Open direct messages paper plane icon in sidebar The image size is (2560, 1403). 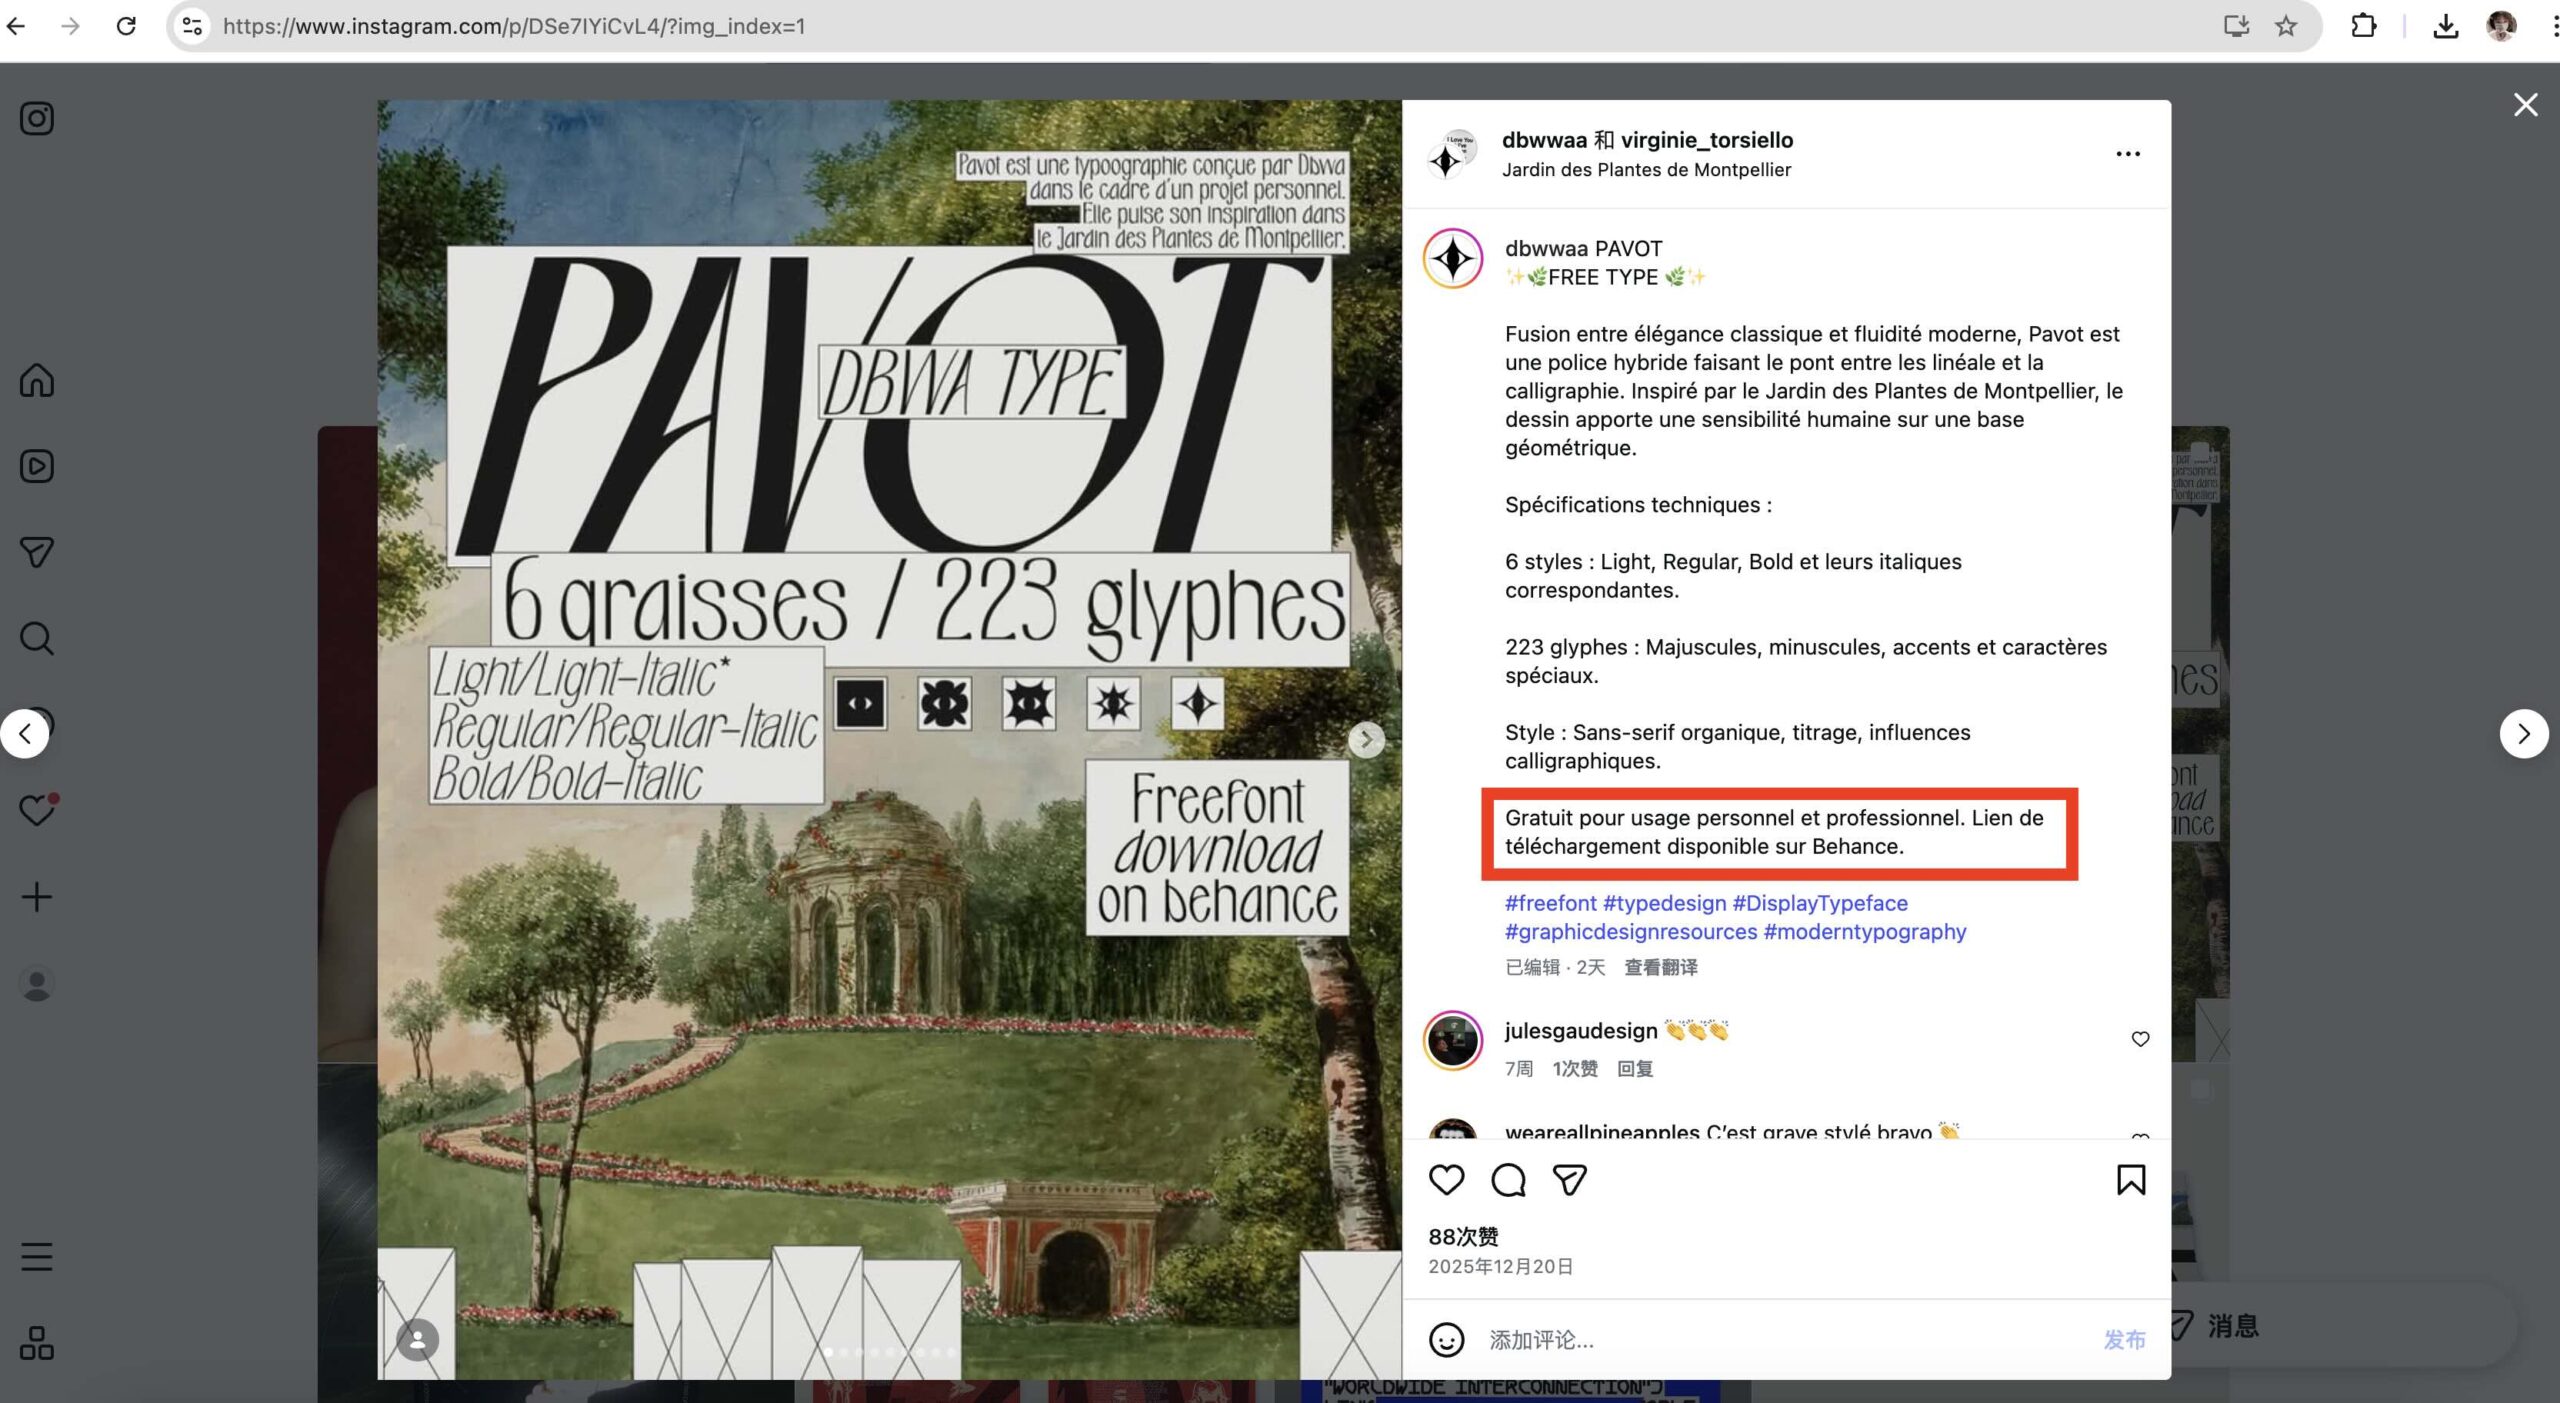click(37, 552)
